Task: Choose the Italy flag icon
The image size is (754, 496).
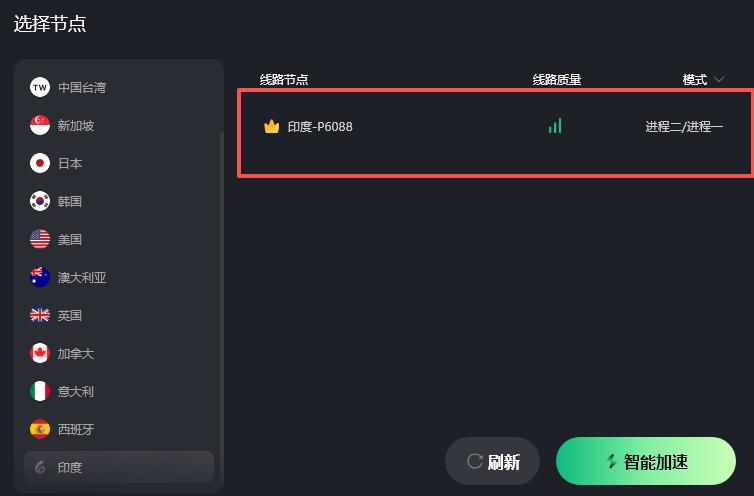Action: coord(40,391)
